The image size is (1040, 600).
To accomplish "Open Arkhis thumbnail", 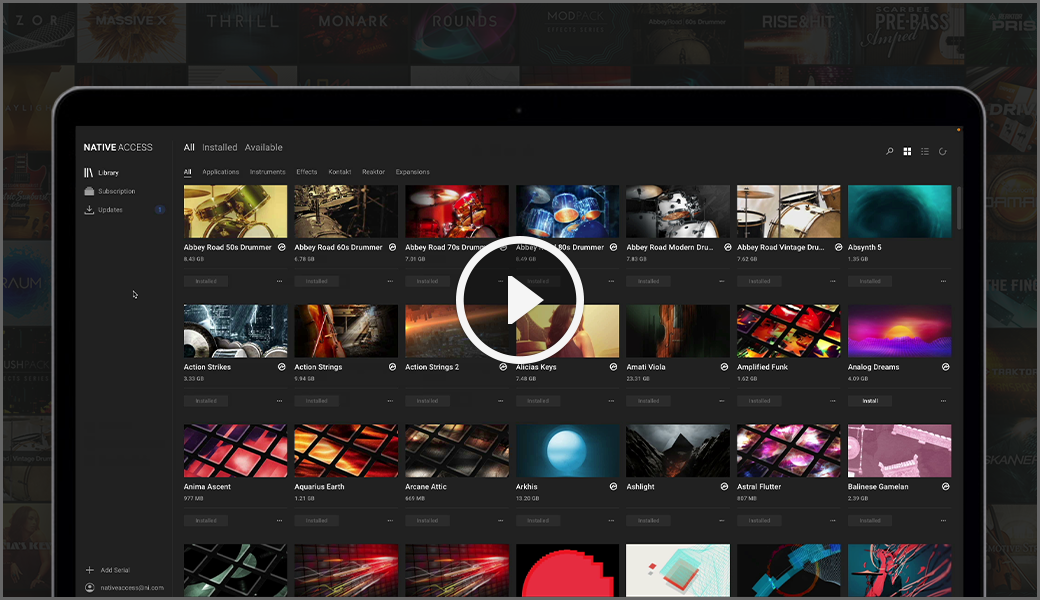I will click(567, 451).
